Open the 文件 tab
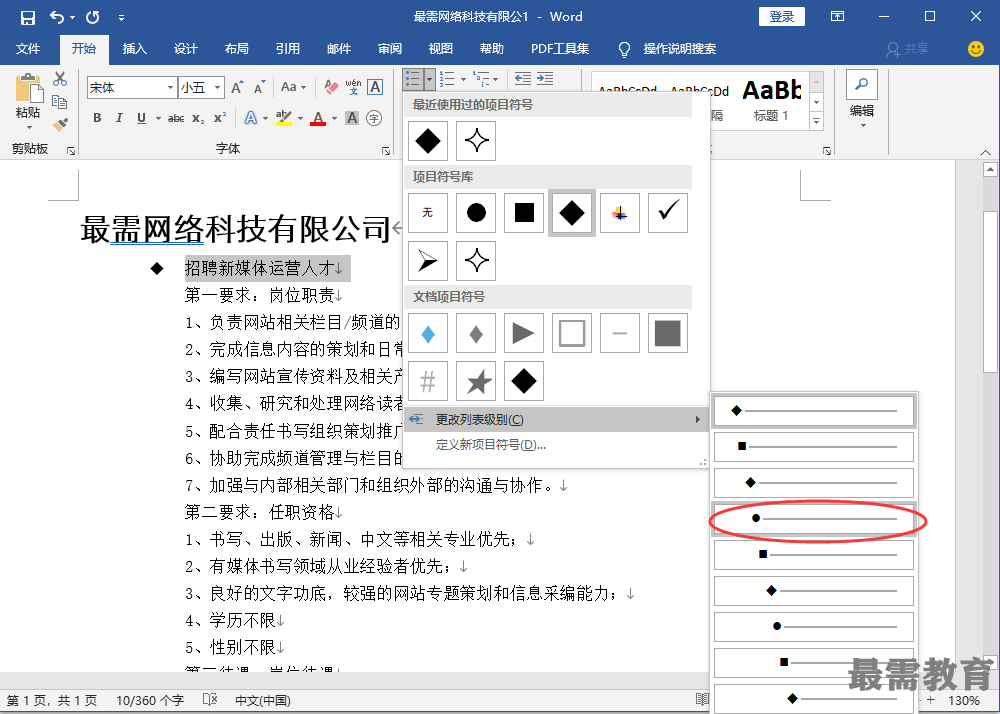Viewport: 1000px width, 714px height. tap(28, 49)
